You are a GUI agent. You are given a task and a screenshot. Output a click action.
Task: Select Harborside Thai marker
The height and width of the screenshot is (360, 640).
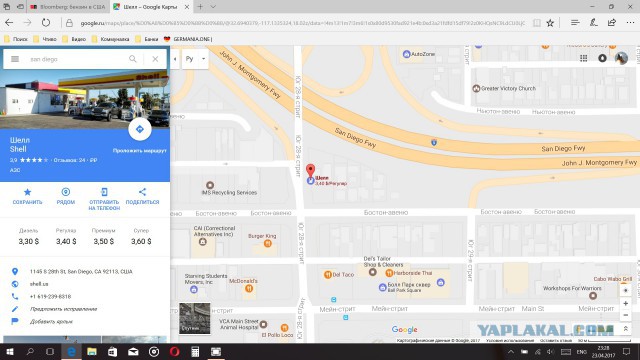click(x=389, y=273)
